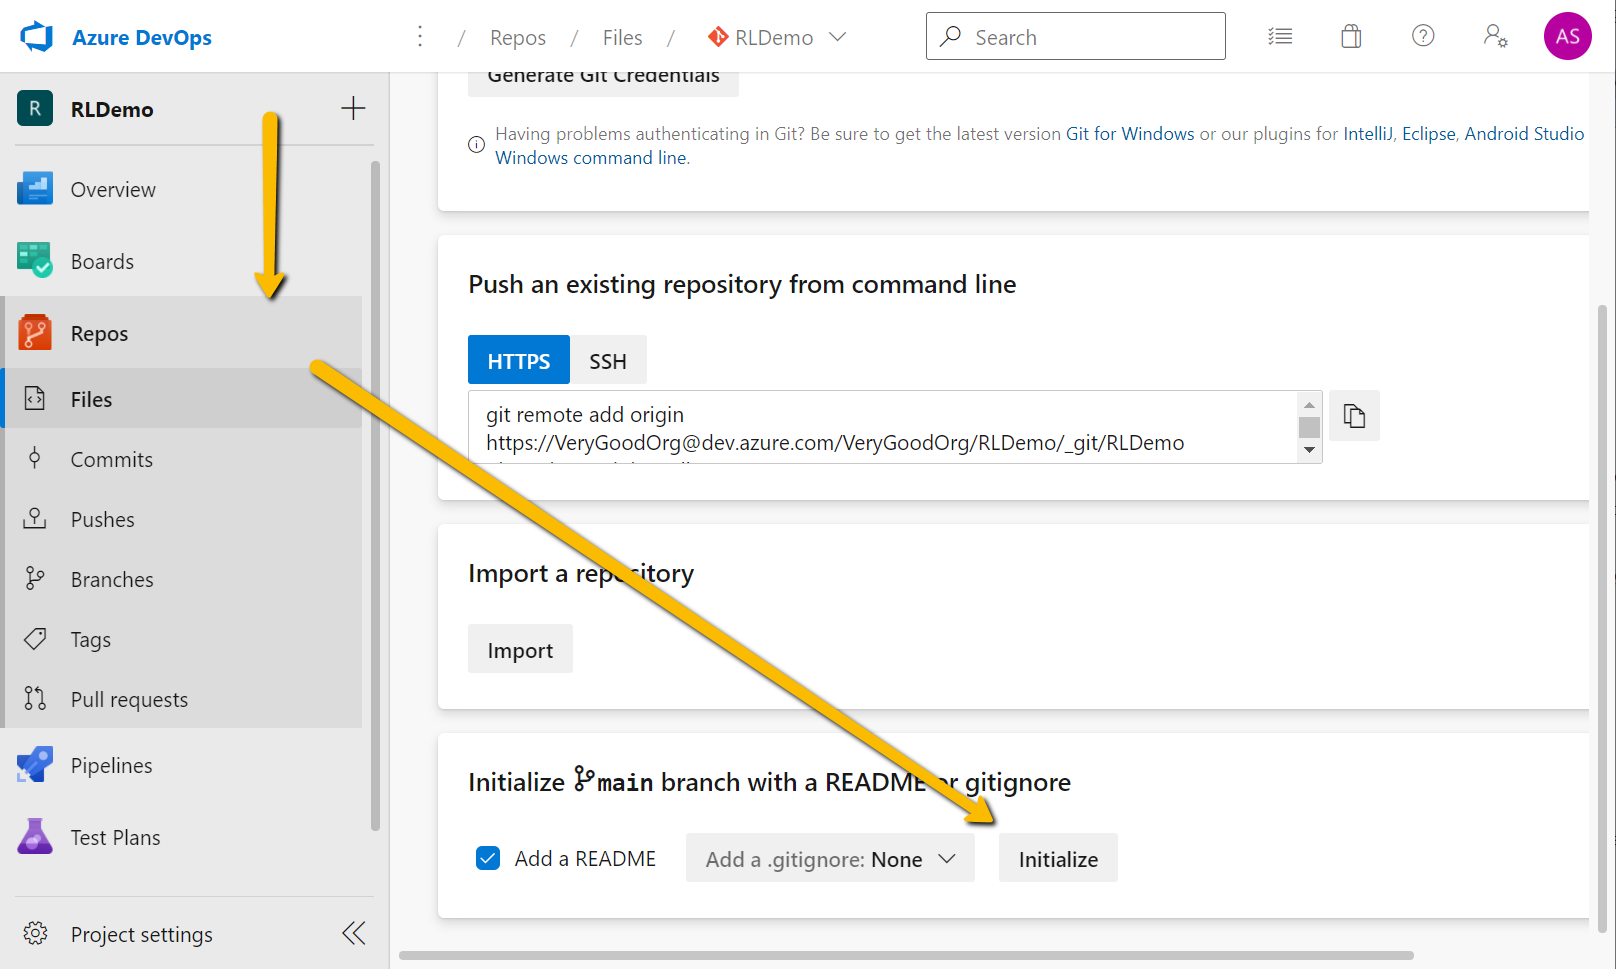Click the command box scroll up arrow
Viewport: 1616px width, 969px height.
[1309, 404]
